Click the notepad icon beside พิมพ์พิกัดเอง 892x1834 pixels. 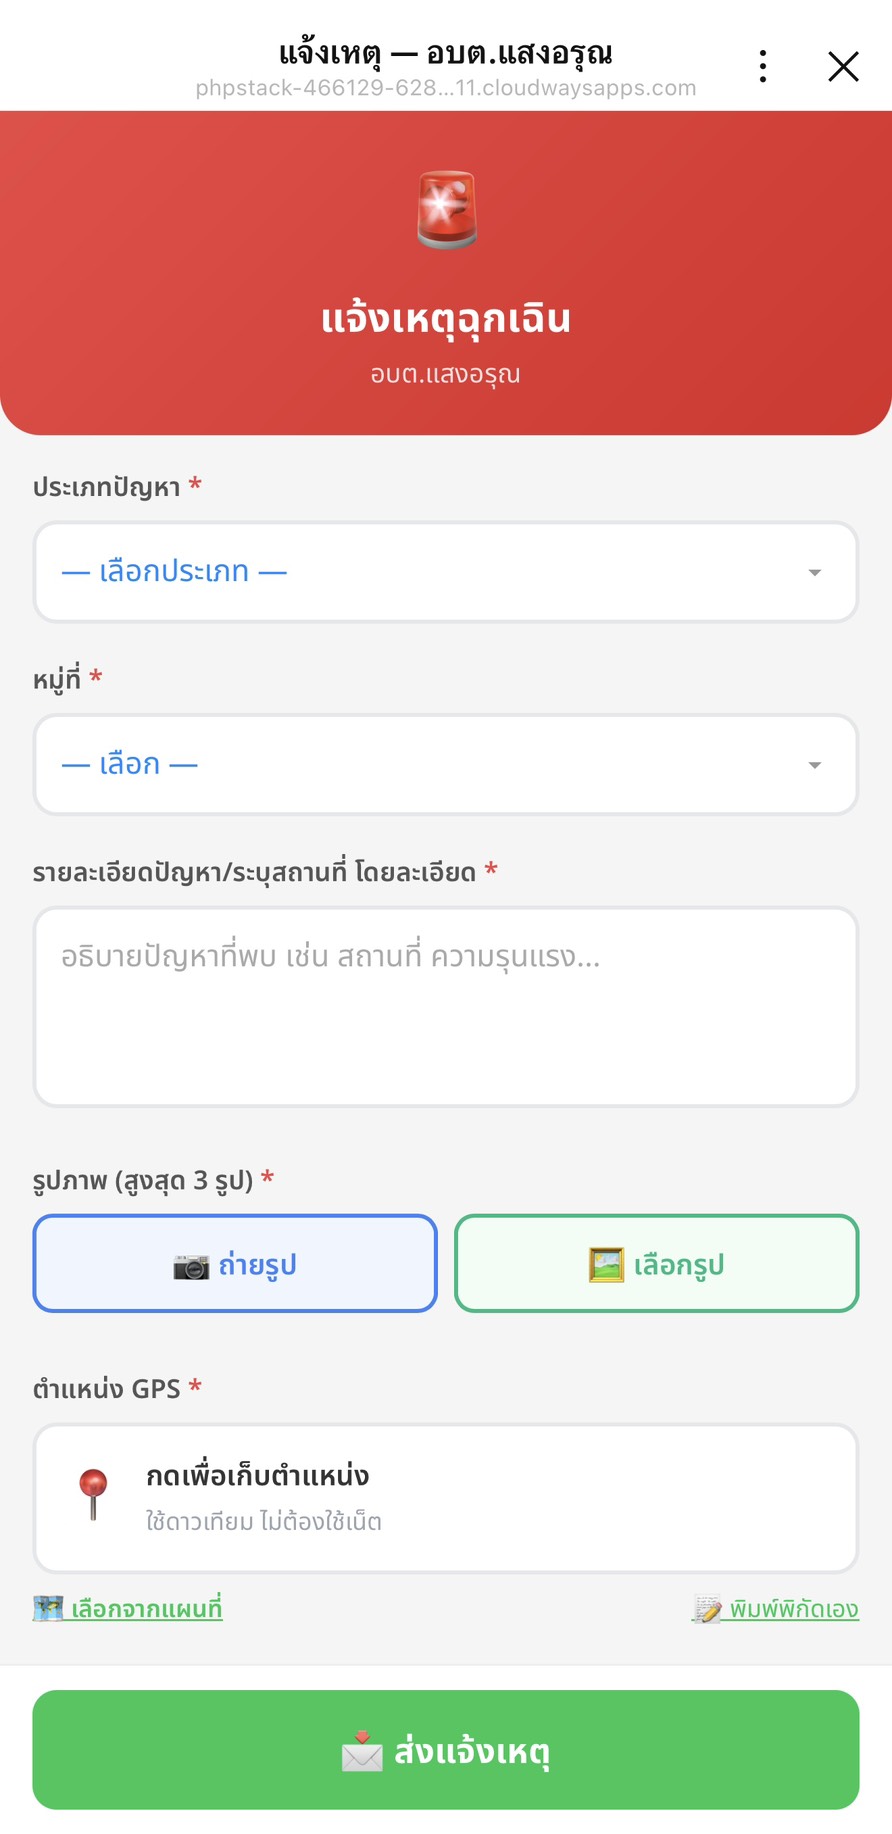point(708,1609)
